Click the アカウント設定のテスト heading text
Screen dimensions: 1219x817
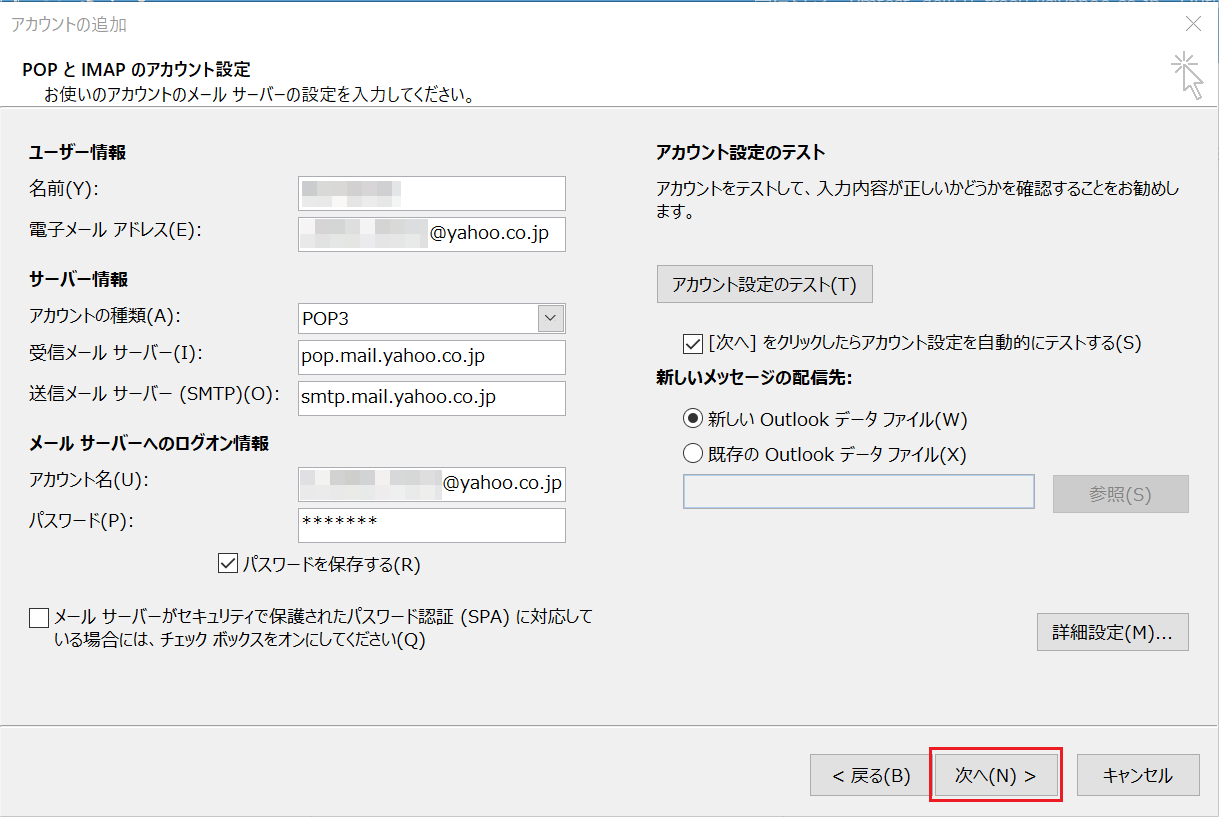pos(741,153)
